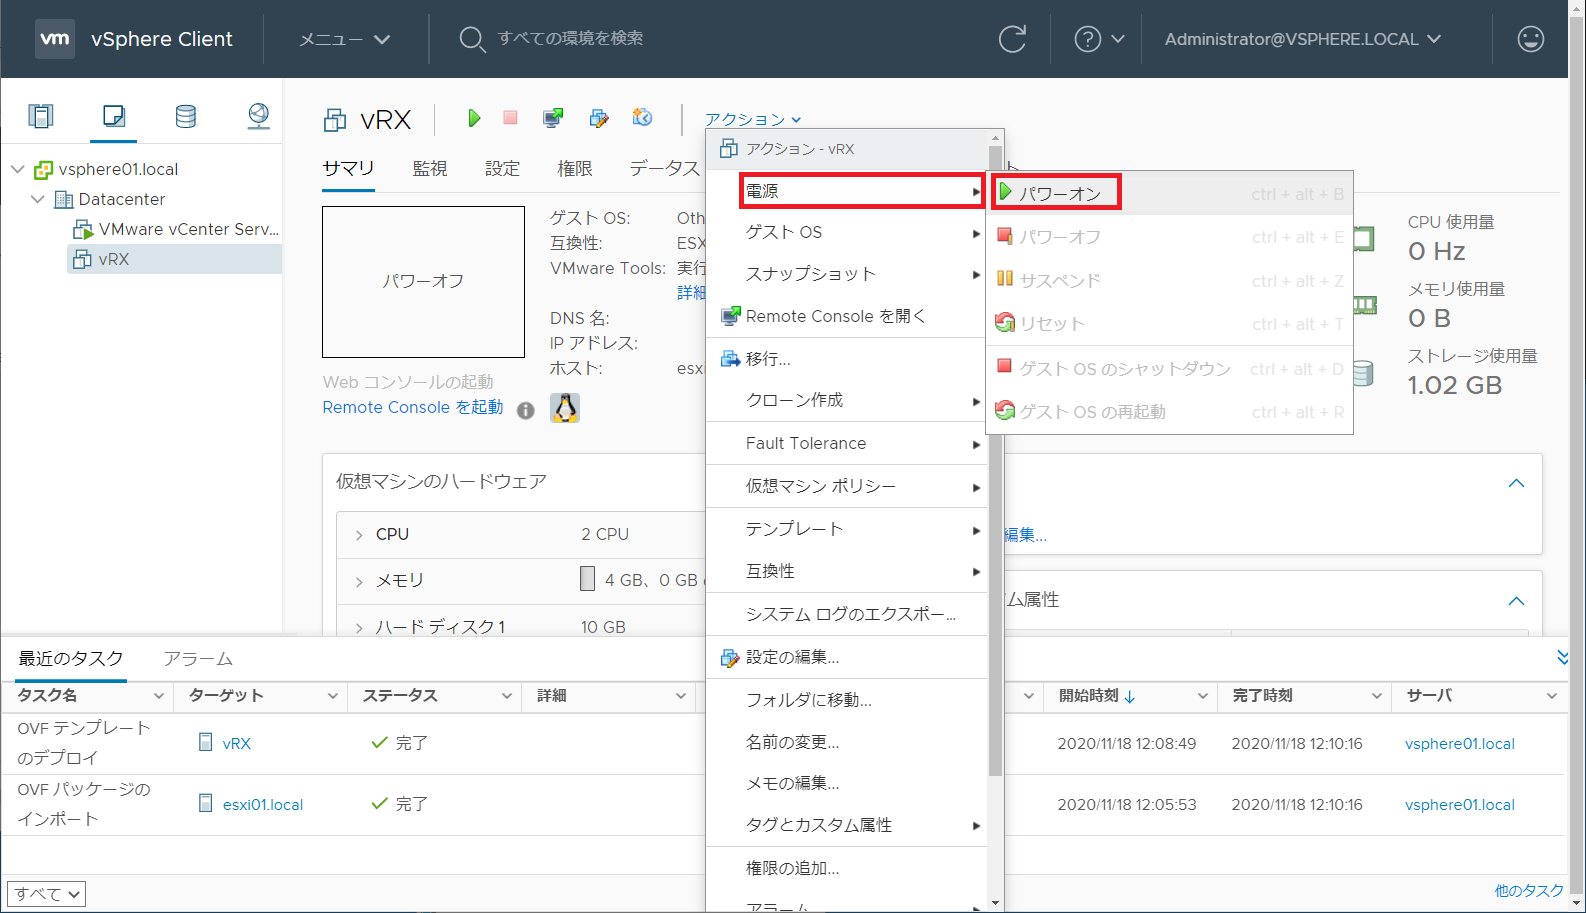
Task: Open the Networking inventory view
Action: [258, 116]
